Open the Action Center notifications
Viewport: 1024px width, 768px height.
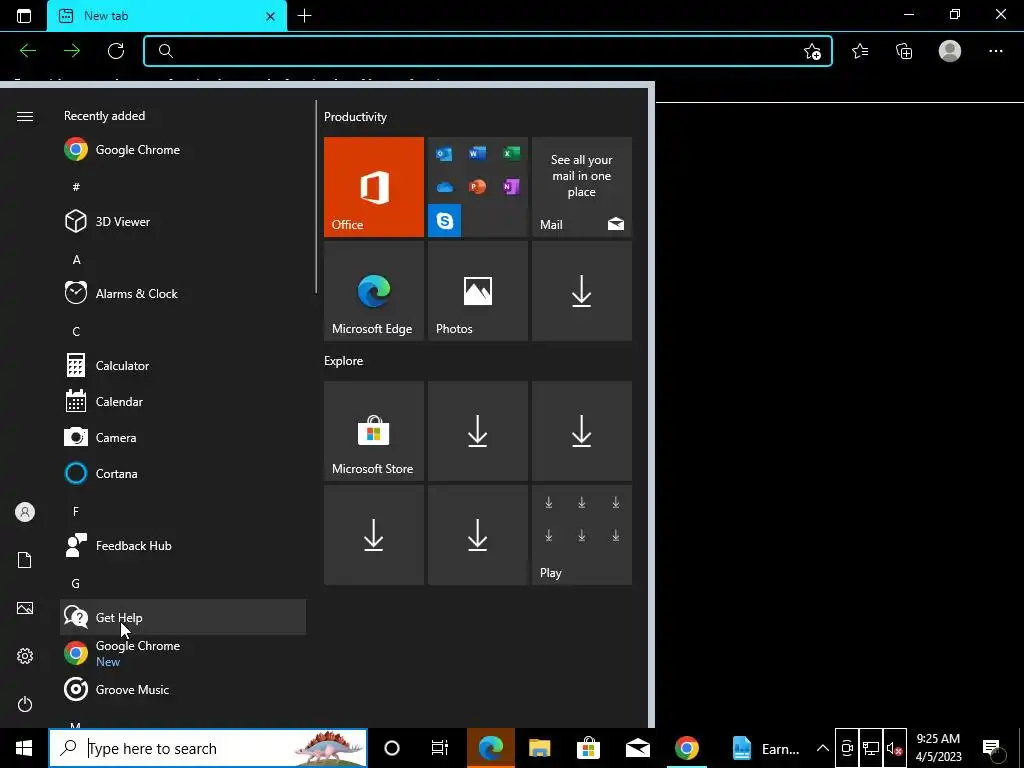coord(991,748)
